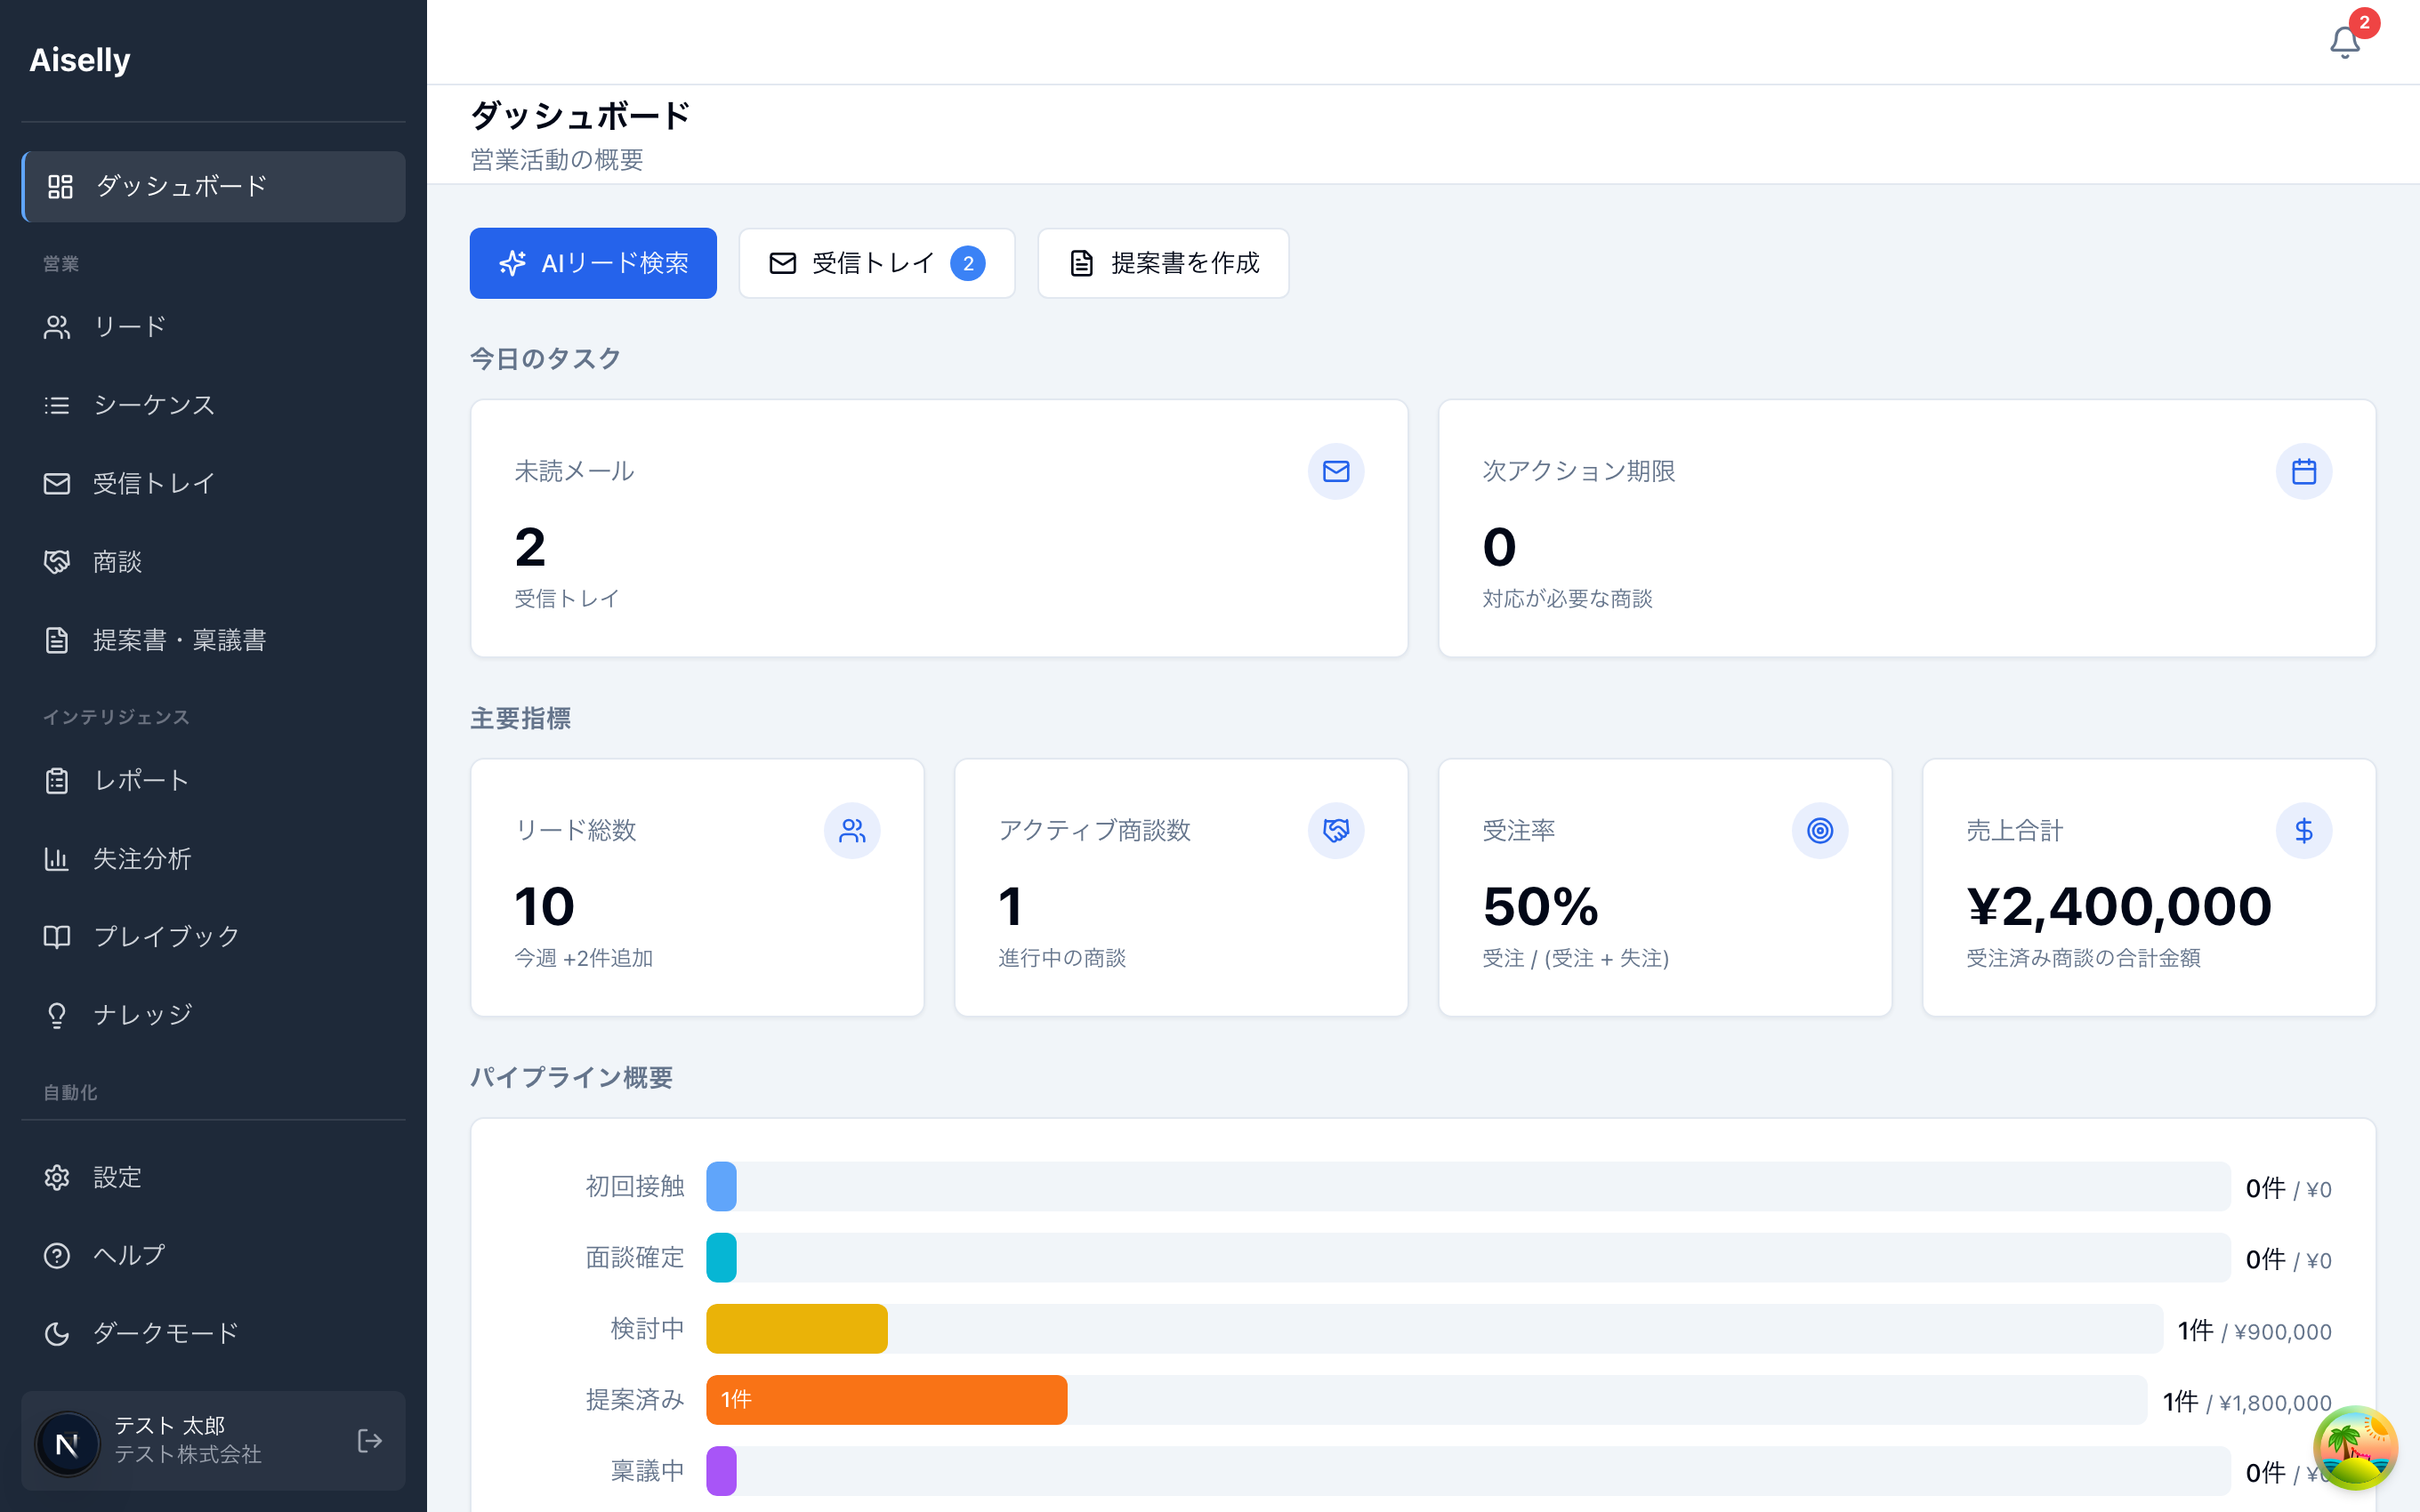Screen dimensions: 2420x1512
Task: Open the notification bell icon
Action: click(2344, 42)
